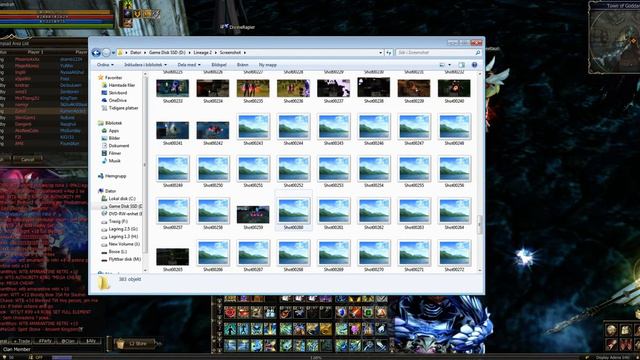The width and height of the screenshot is (640, 360).
Task: Click file list scroll down arrow
Action: pyautogui.click(x=480, y=270)
